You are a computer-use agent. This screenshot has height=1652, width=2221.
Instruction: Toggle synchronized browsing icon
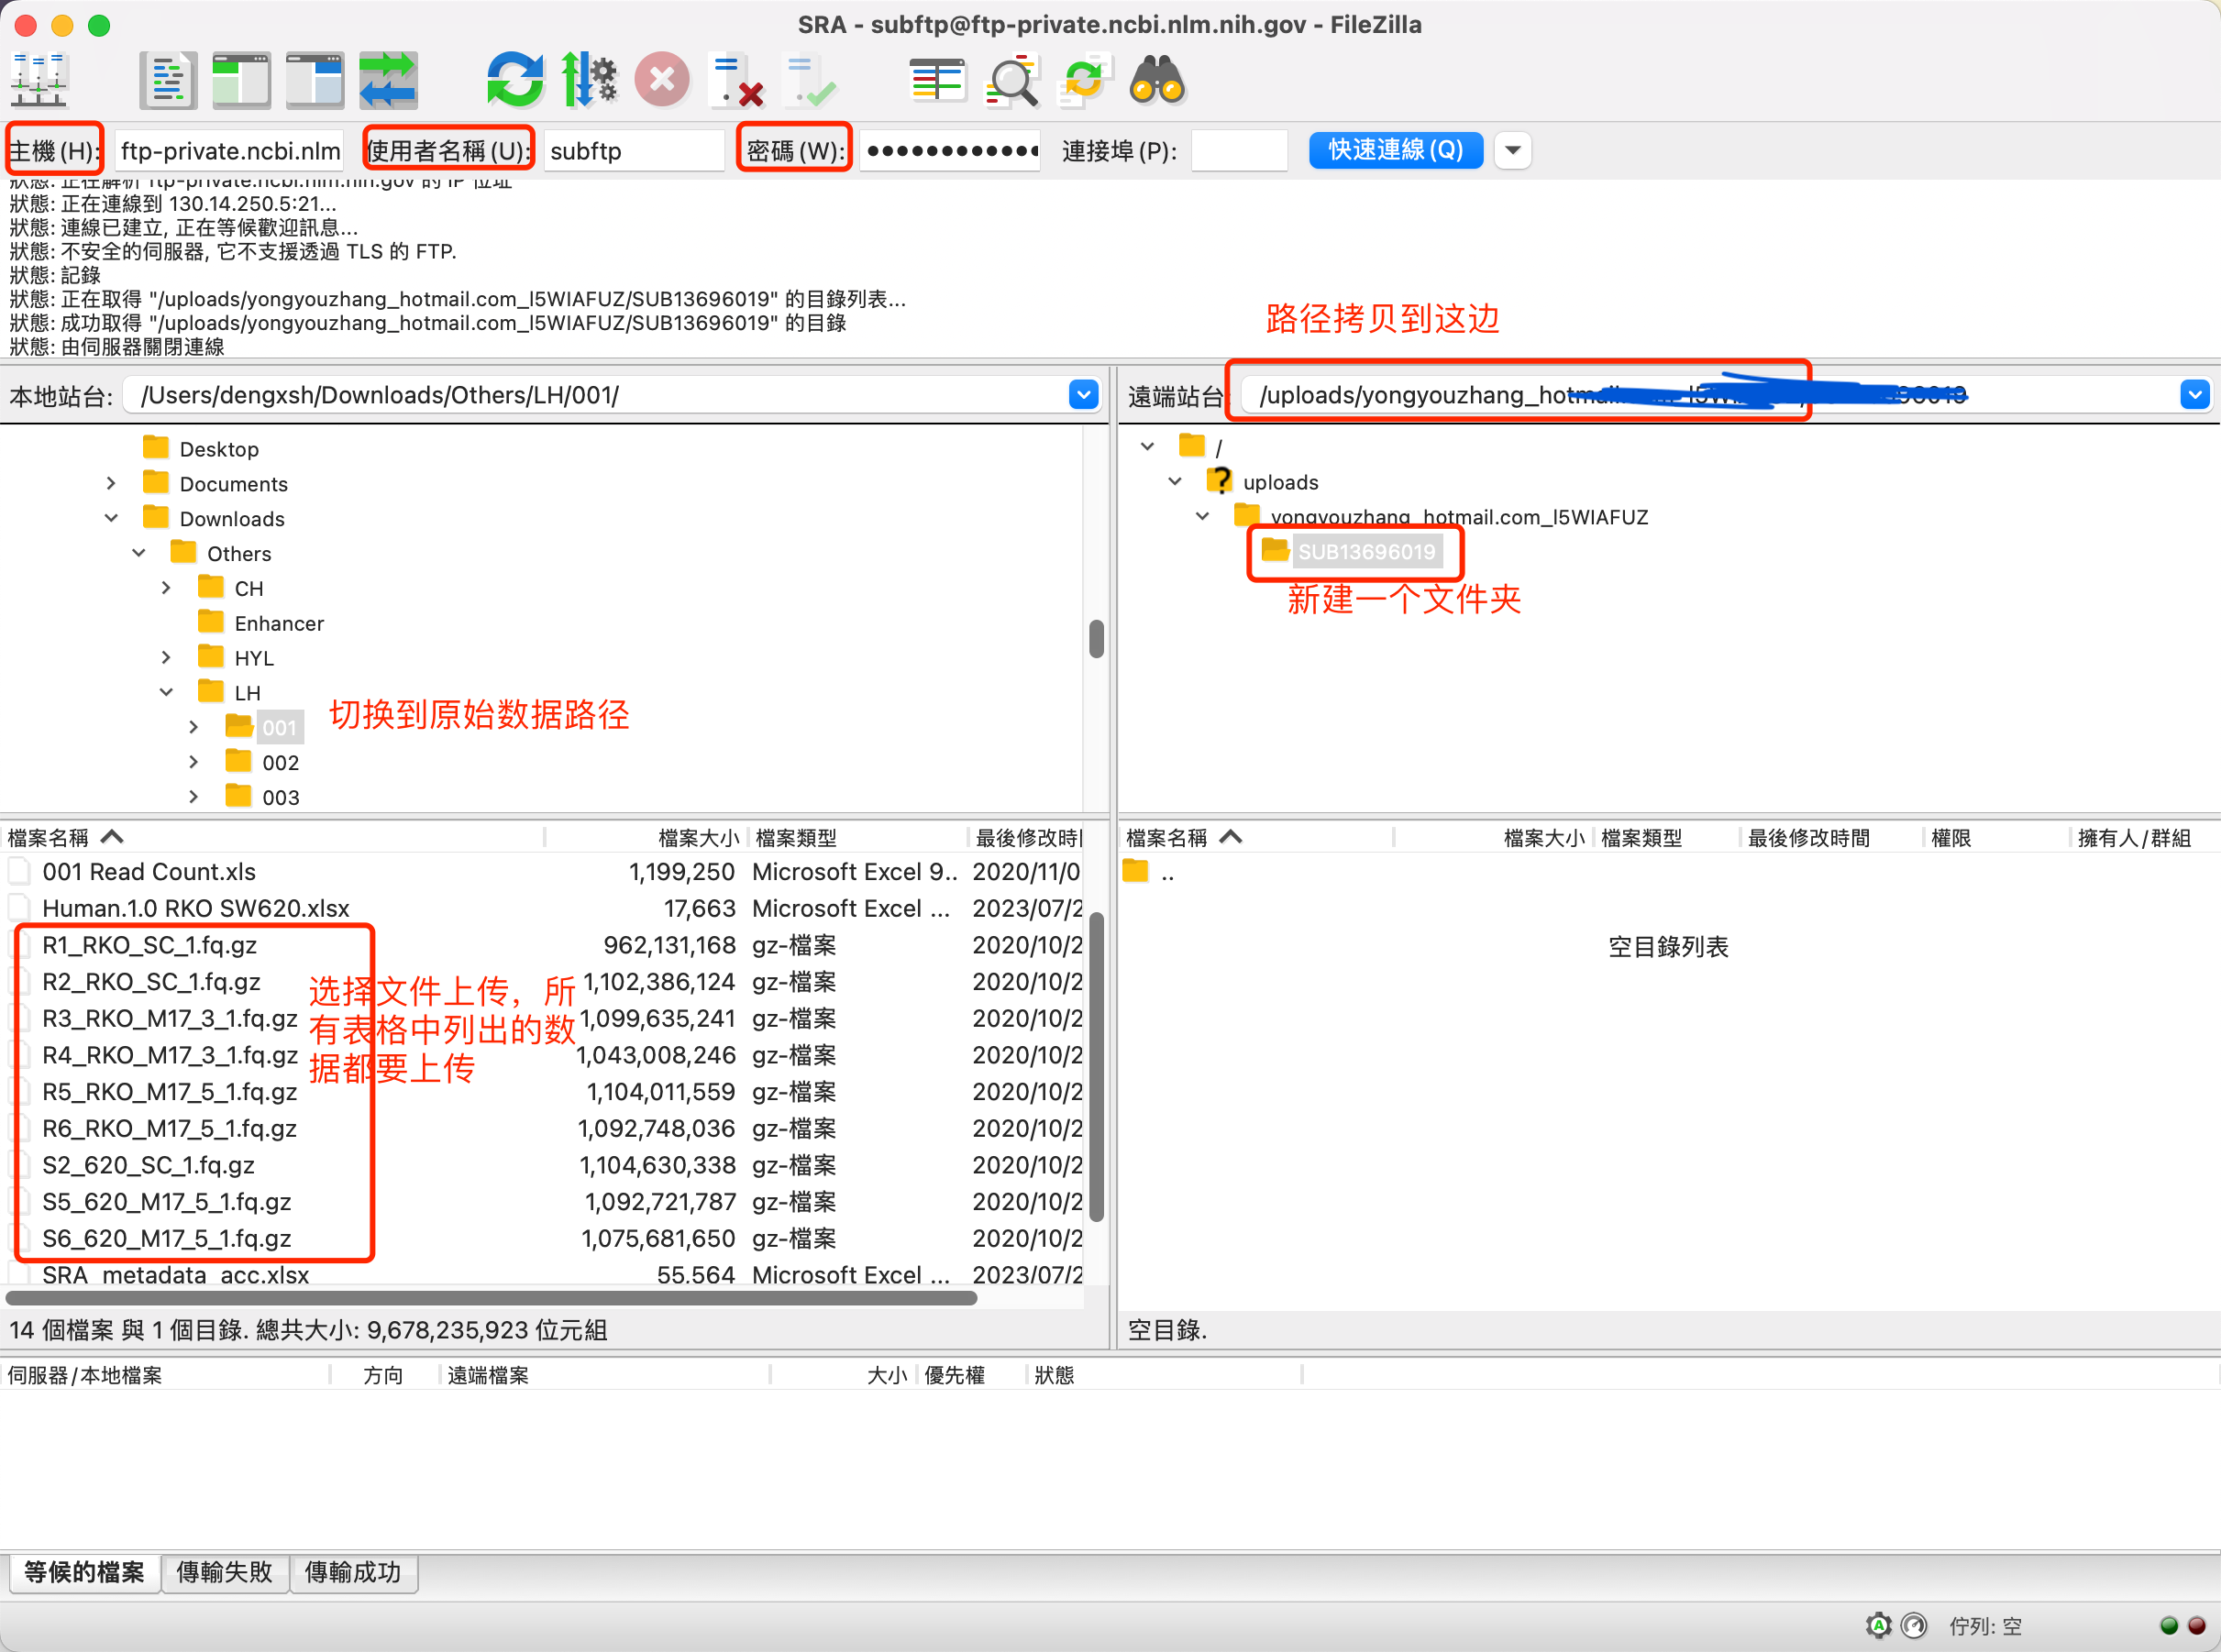(1083, 79)
